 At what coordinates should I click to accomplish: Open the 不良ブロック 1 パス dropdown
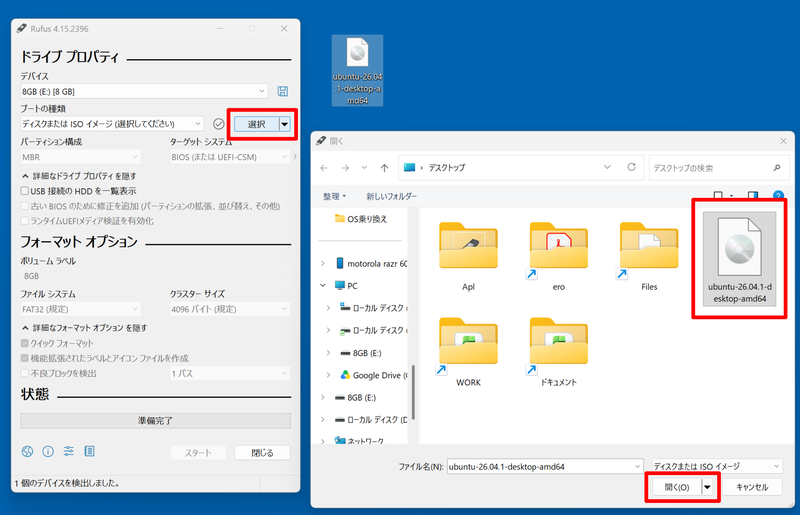pyautogui.click(x=230, y=373)
